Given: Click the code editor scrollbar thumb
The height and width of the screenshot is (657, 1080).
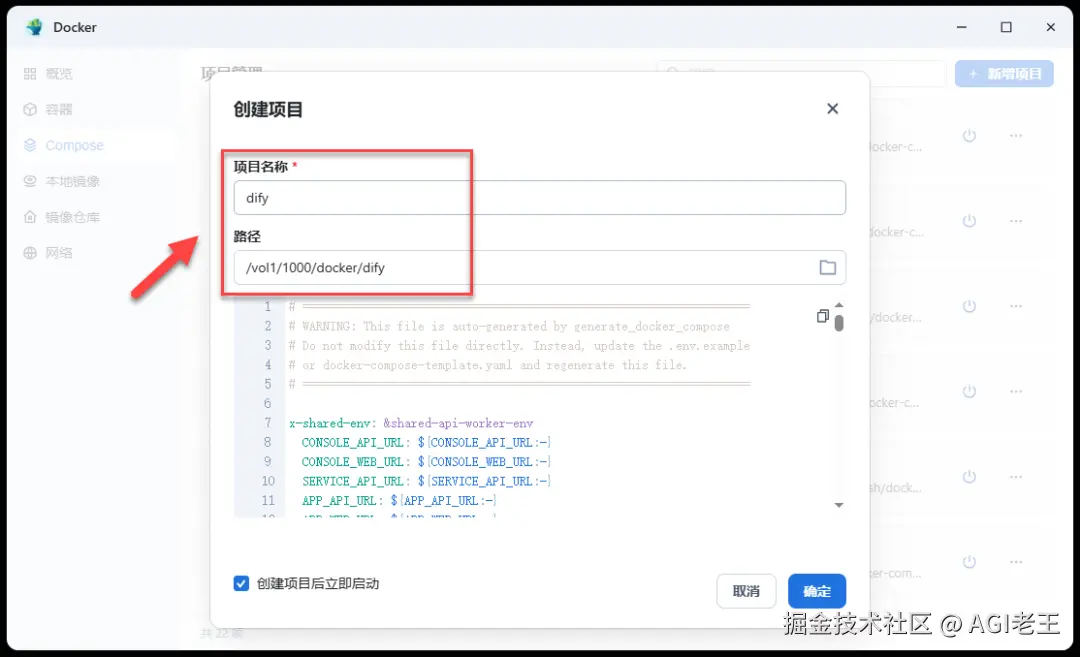Looking at the screenshot, I should click(839, 323).
